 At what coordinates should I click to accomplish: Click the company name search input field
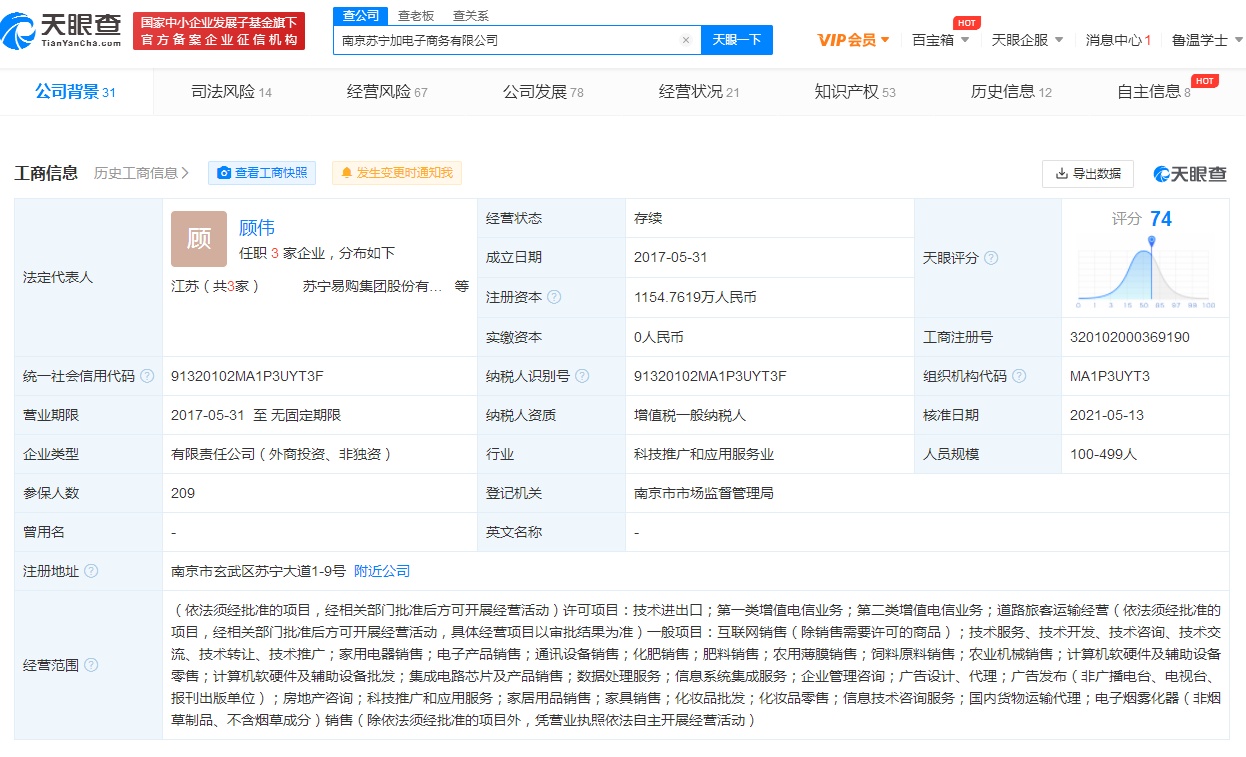pos(508,40)
